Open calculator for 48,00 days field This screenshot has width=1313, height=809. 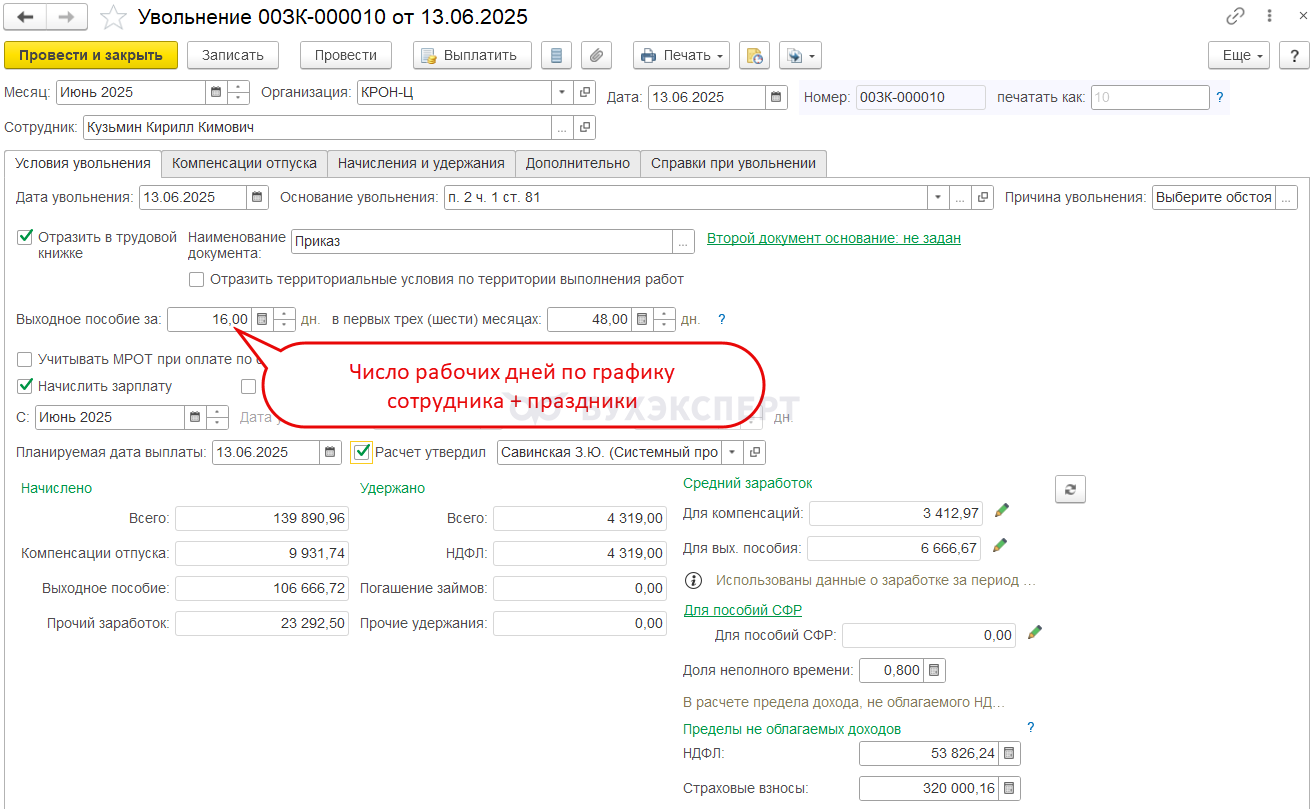click(x=642, y=319)
